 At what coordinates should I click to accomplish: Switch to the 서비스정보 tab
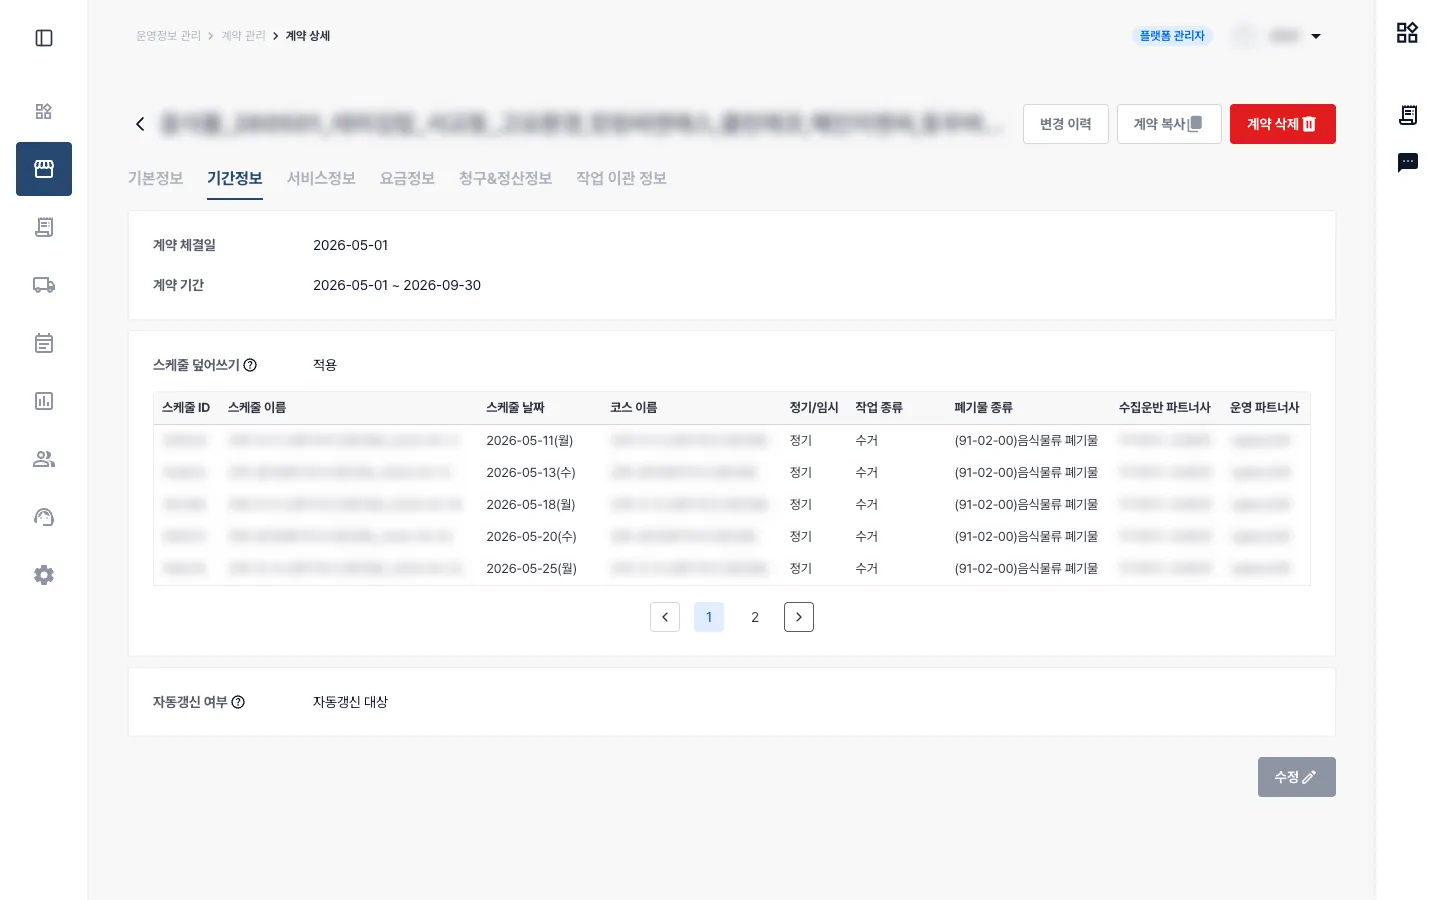[x=321, y=178]
